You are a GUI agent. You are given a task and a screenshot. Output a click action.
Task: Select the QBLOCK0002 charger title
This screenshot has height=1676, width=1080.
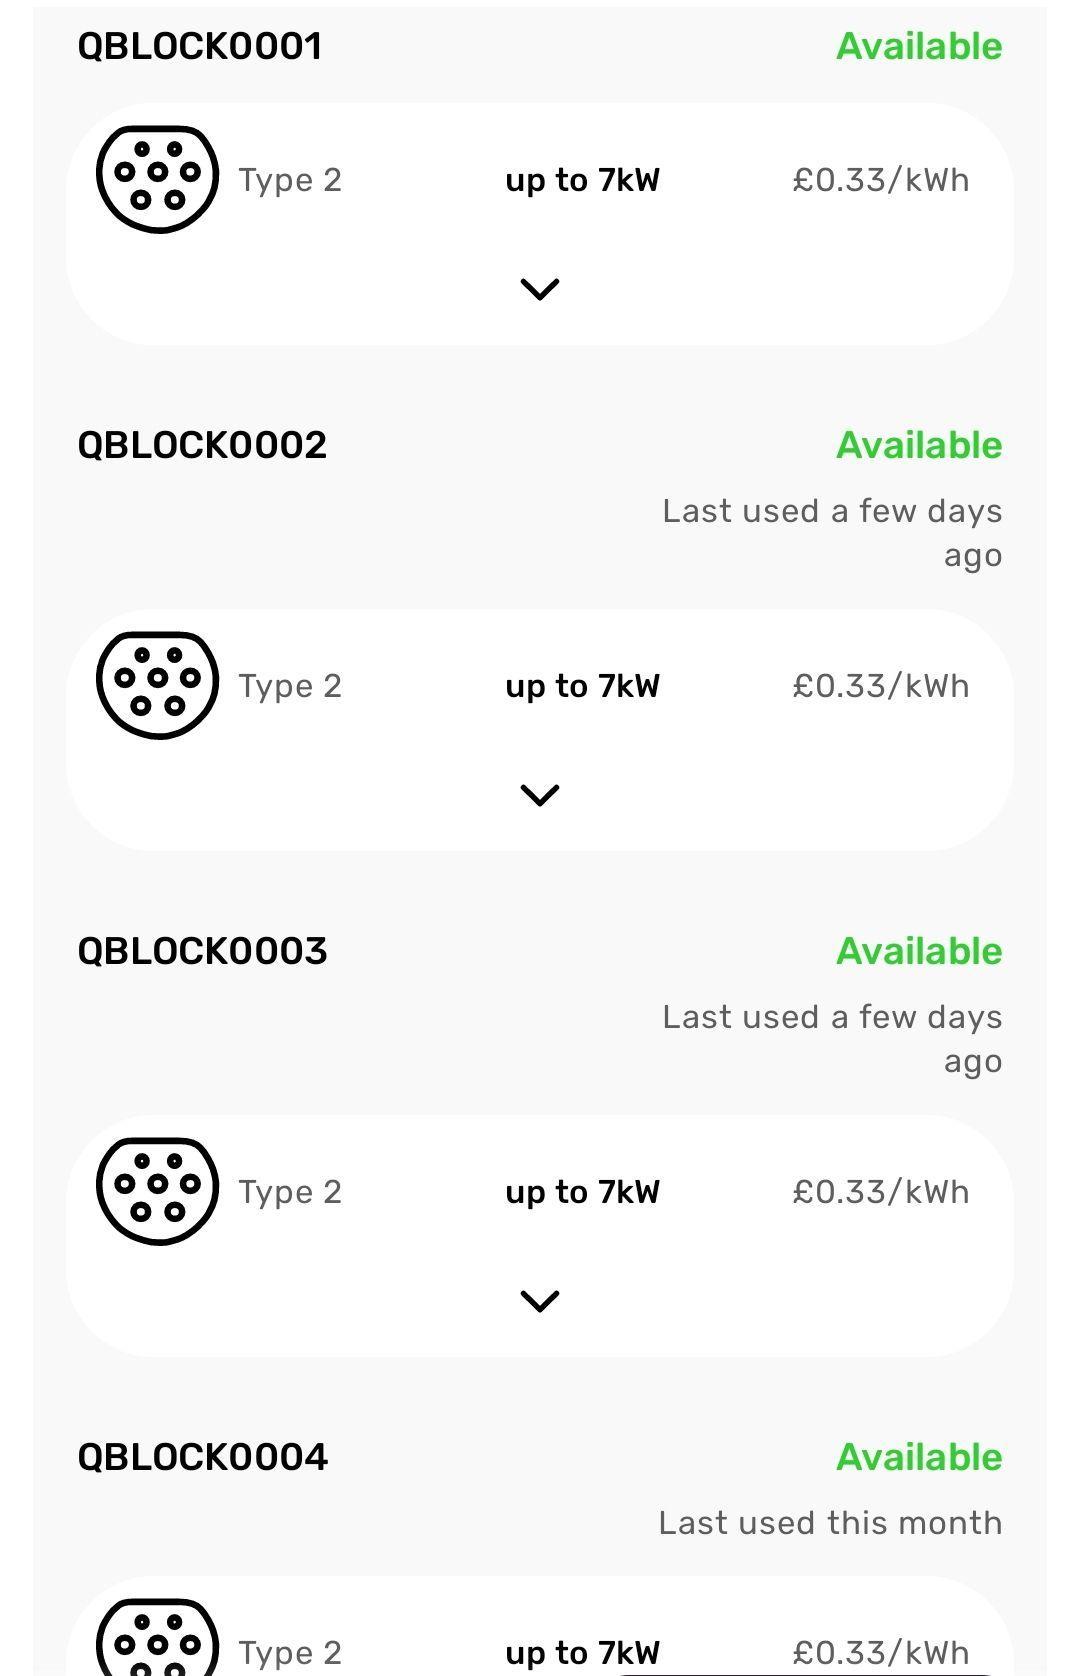202,445
